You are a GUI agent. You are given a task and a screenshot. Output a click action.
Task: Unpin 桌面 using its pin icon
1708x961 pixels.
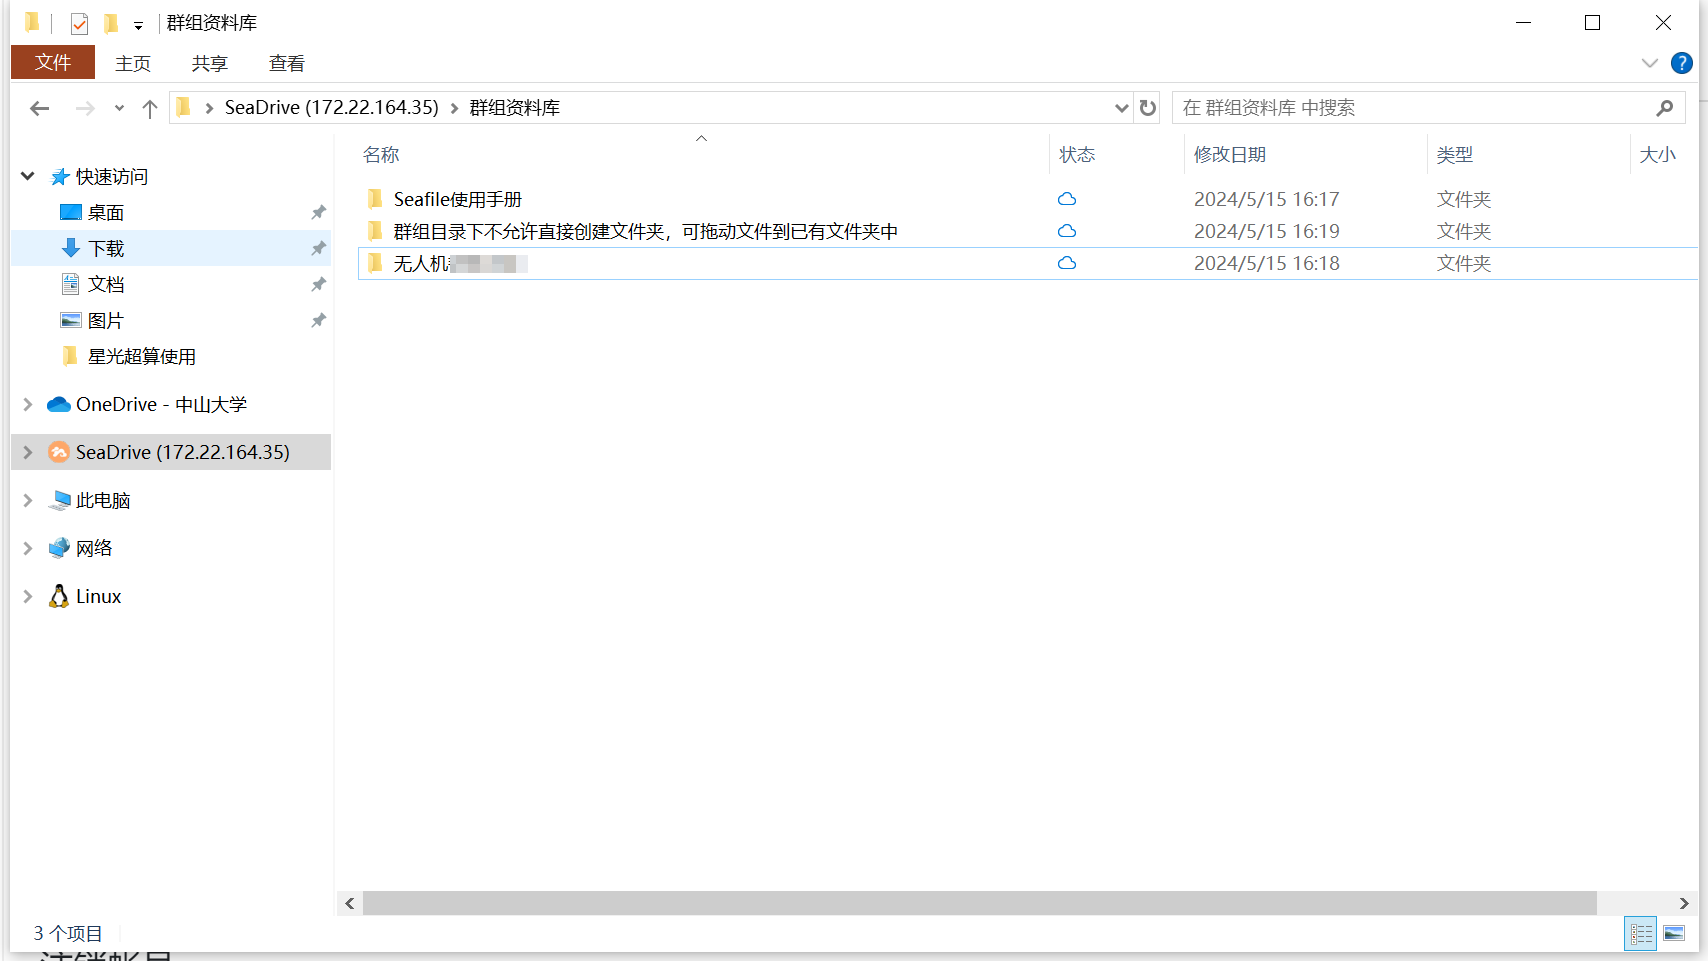(318, 212)
